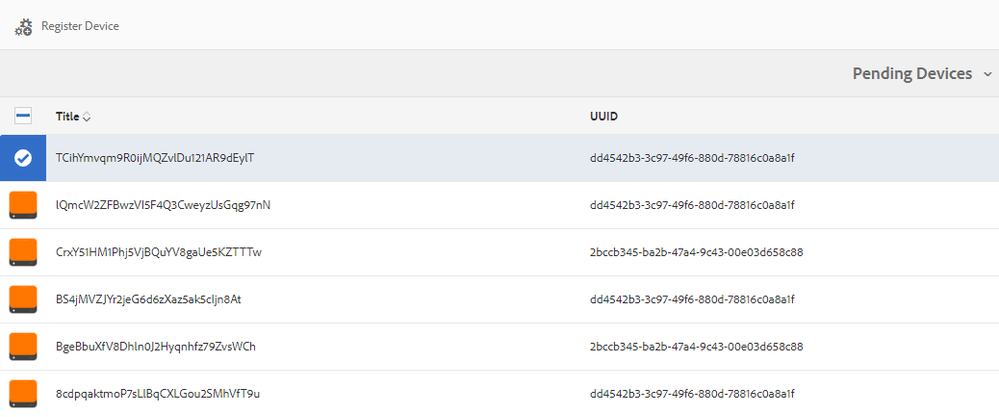
Task: Select the orange device icon for BS4jMVZJYr2jeG6d6zXaz5ak5cIjn8At
Action: (23, 299)
